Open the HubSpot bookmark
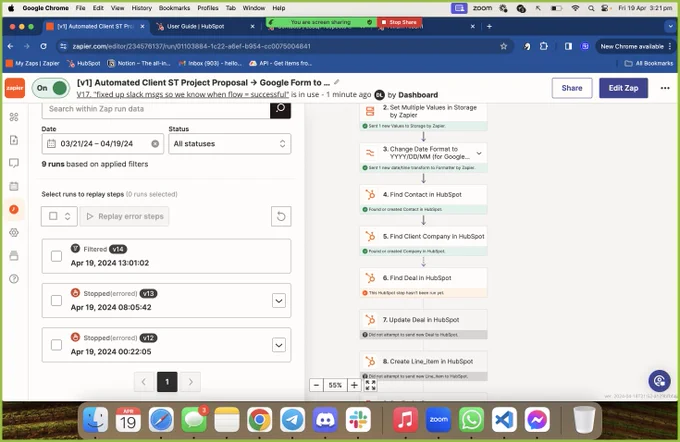Viewport: 680px width, 442px height. click(x=84, y=63)
